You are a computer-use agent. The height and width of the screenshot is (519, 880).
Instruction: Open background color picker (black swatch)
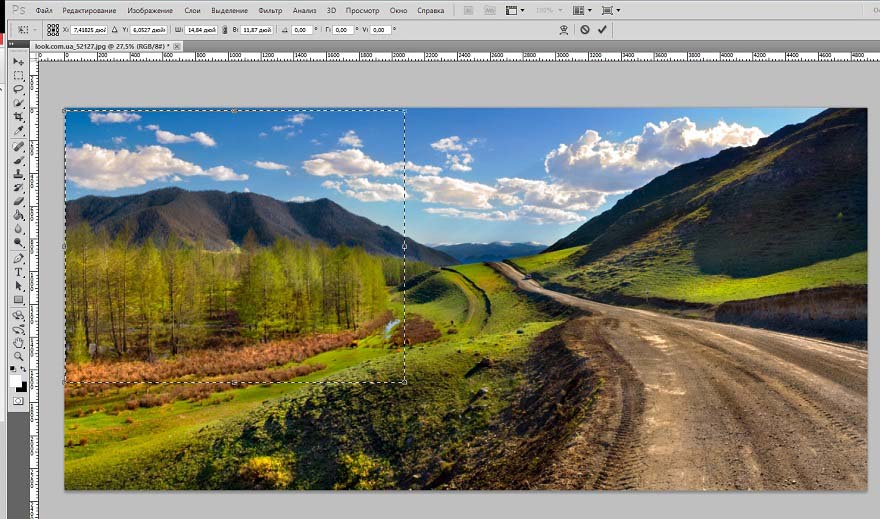[x=23, y=388]
